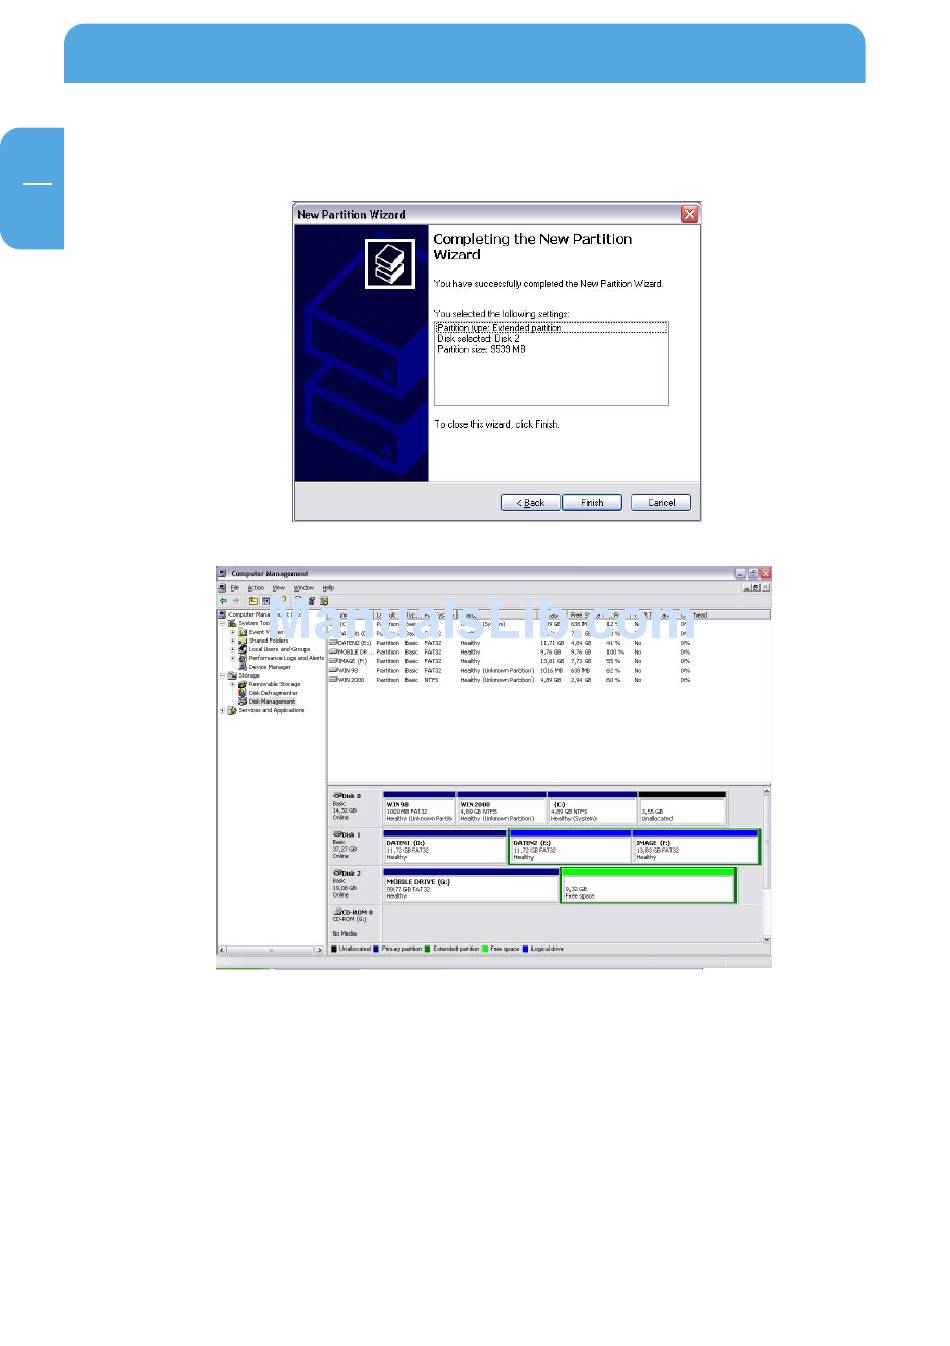Select the (C:) NTFS partition block

592,808
